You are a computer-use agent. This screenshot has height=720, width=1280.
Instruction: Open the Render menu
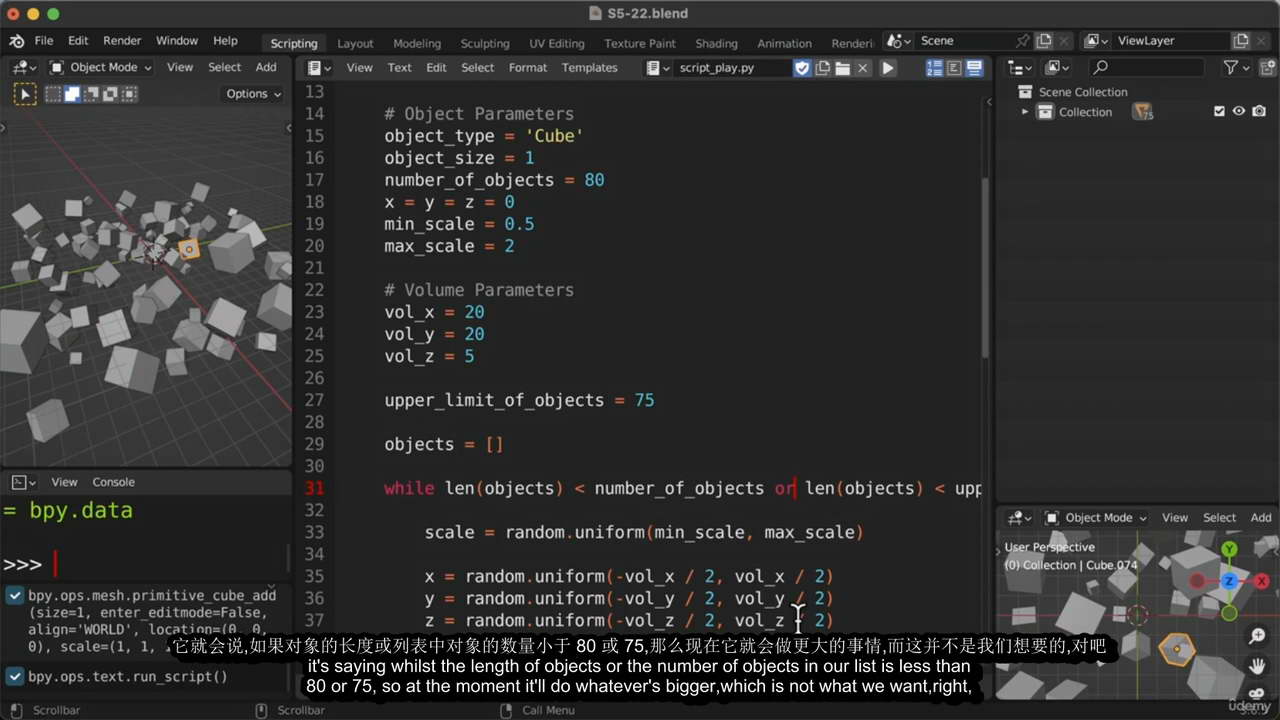point(122,41)
